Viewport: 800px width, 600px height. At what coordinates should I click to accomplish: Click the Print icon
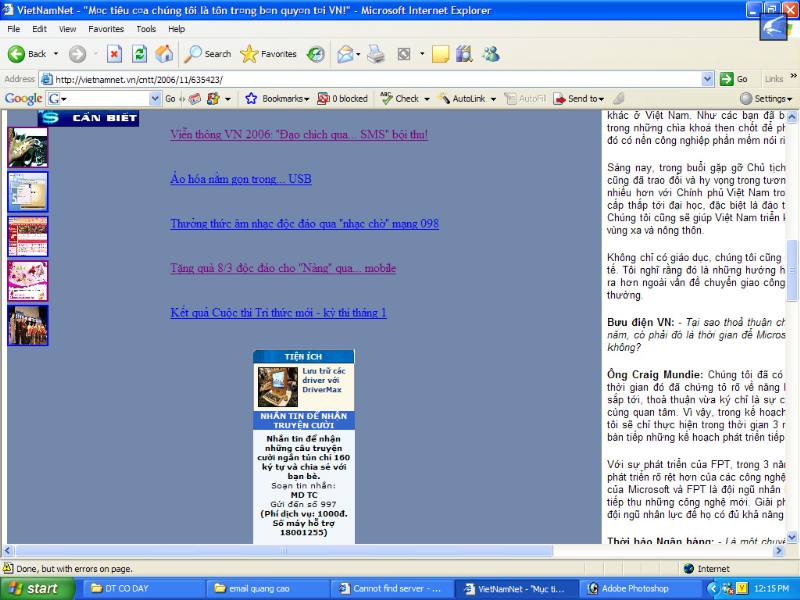tap(376, 54)
